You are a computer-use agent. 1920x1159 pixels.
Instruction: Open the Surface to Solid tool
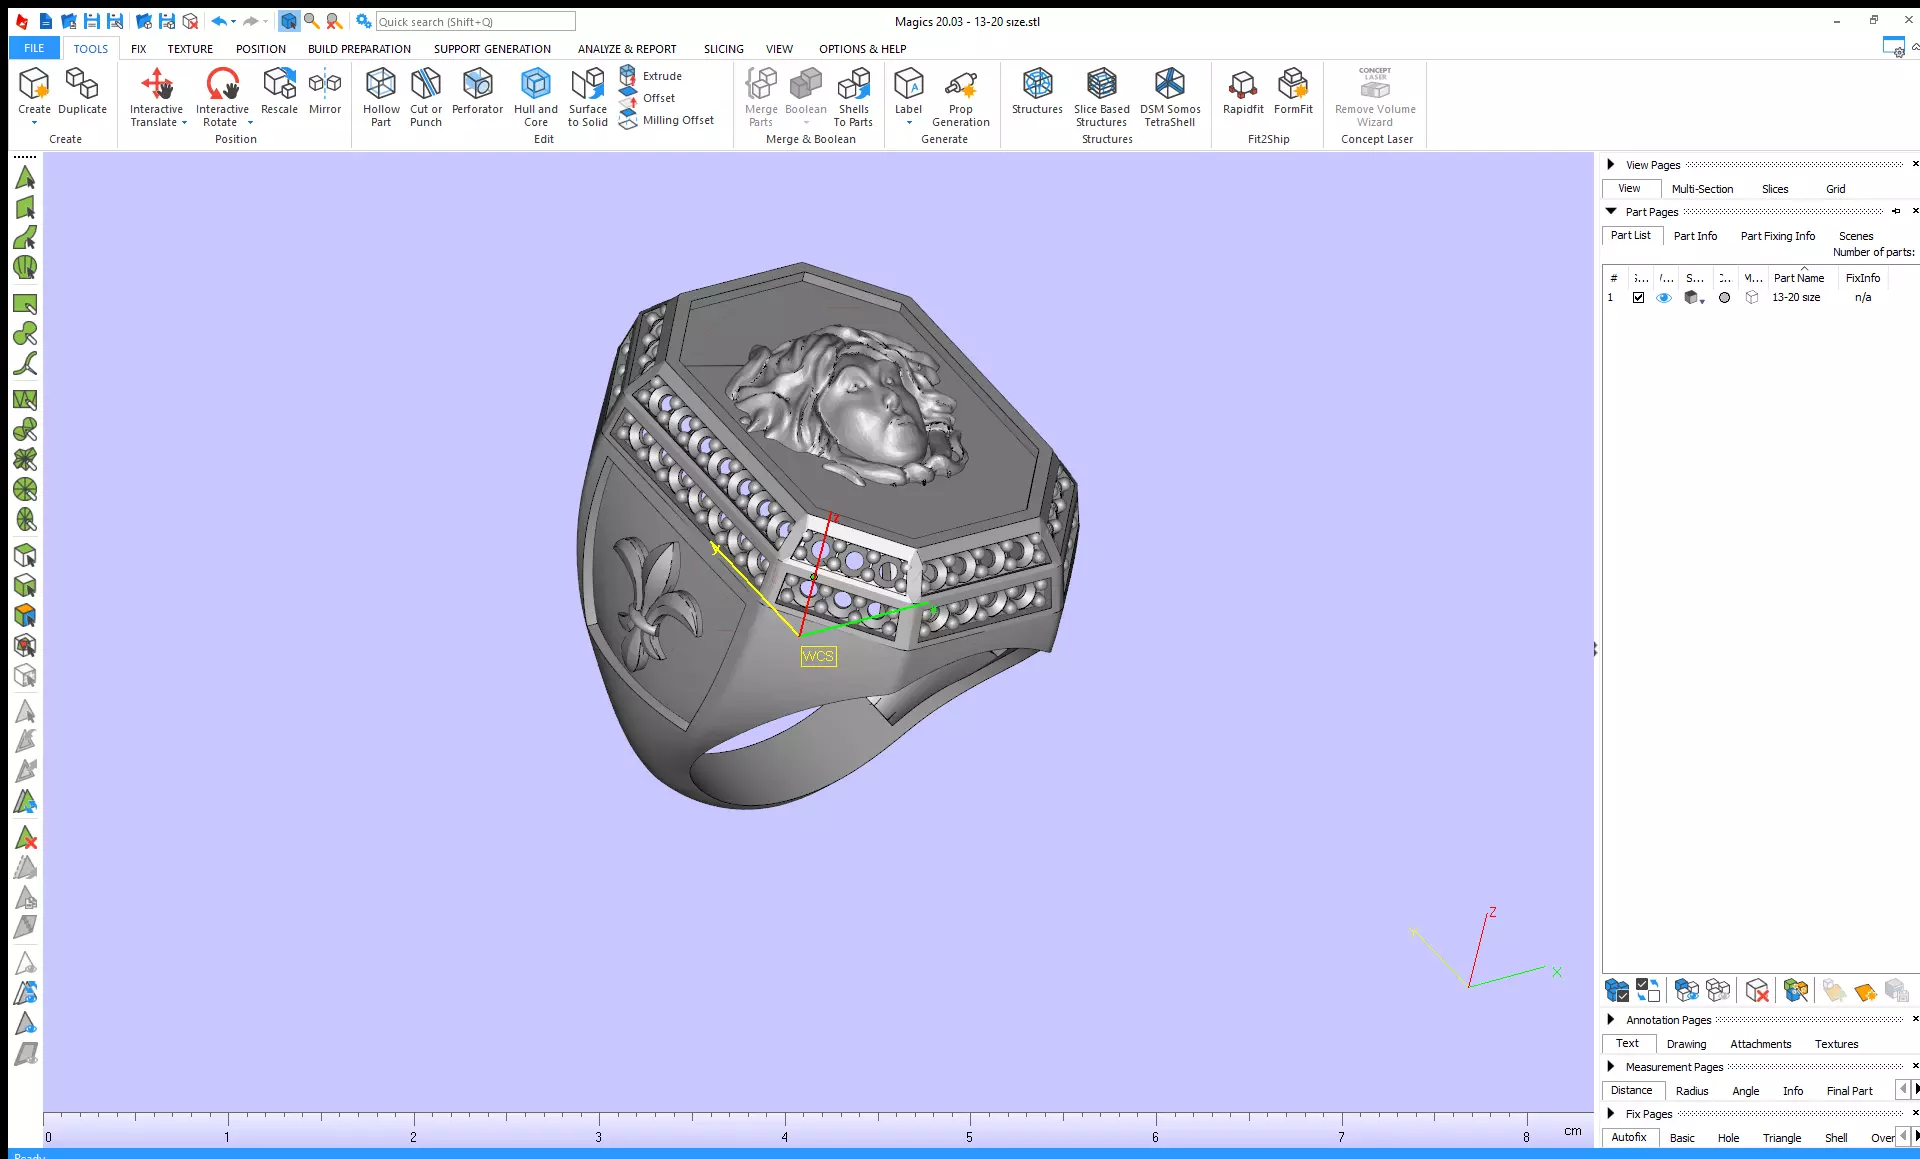pos(588,97)
